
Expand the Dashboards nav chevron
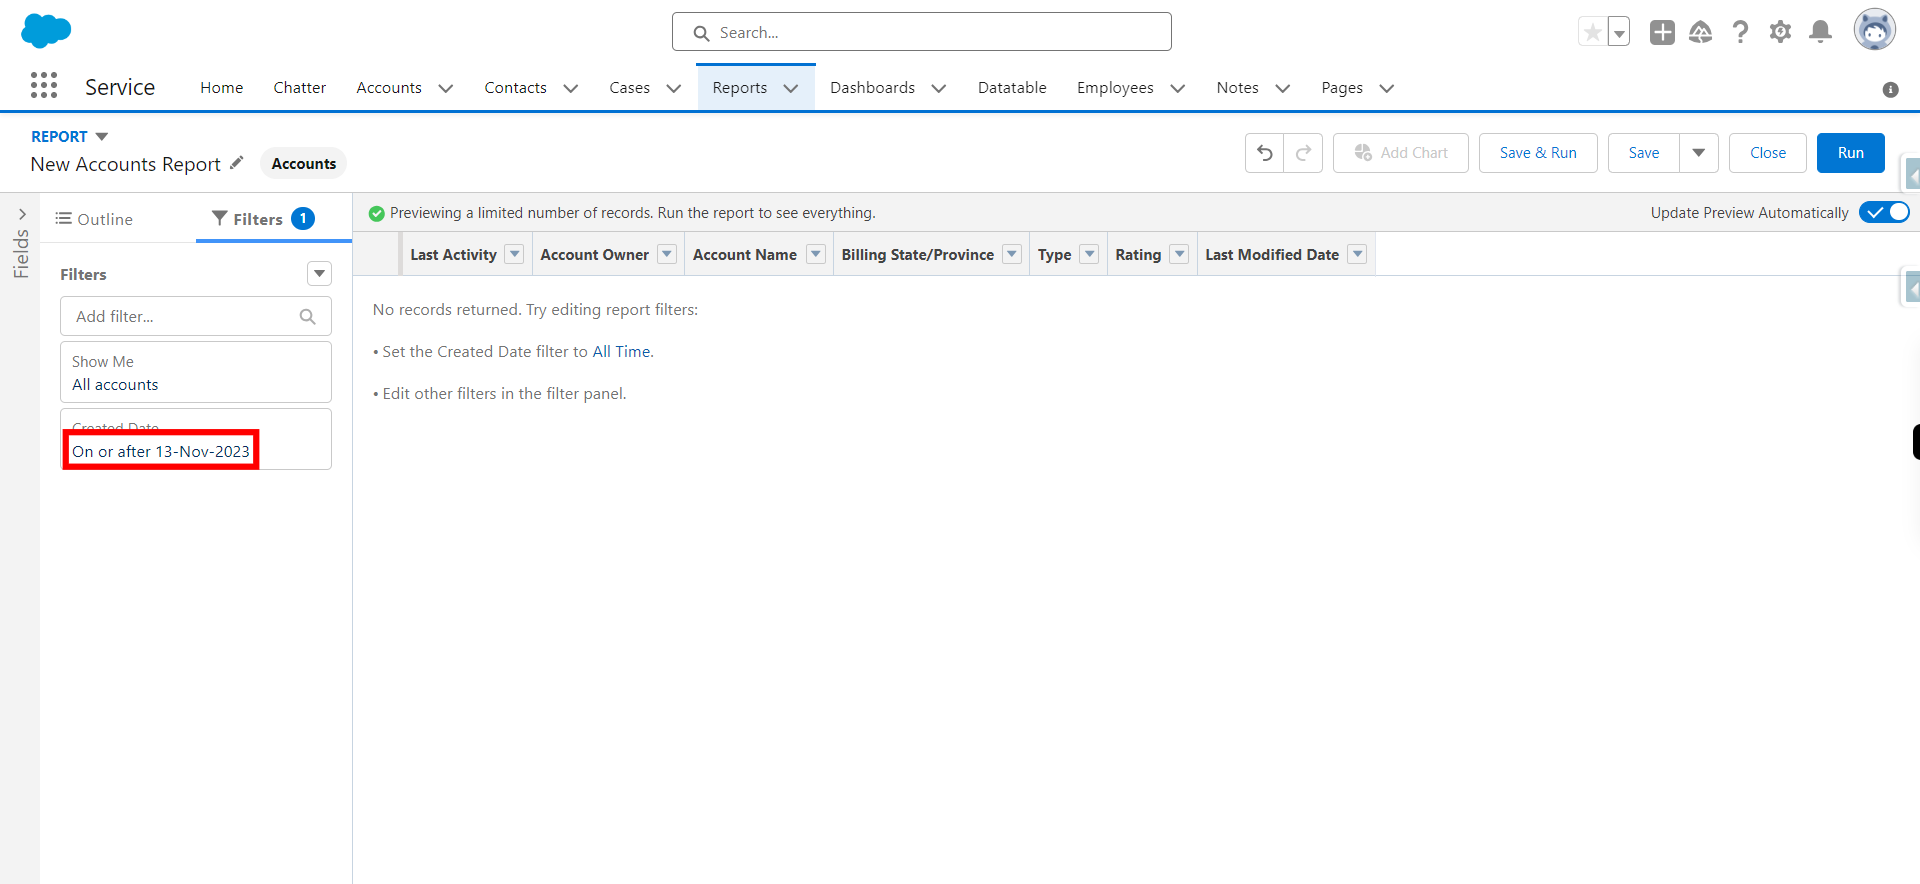pos(939,88)
